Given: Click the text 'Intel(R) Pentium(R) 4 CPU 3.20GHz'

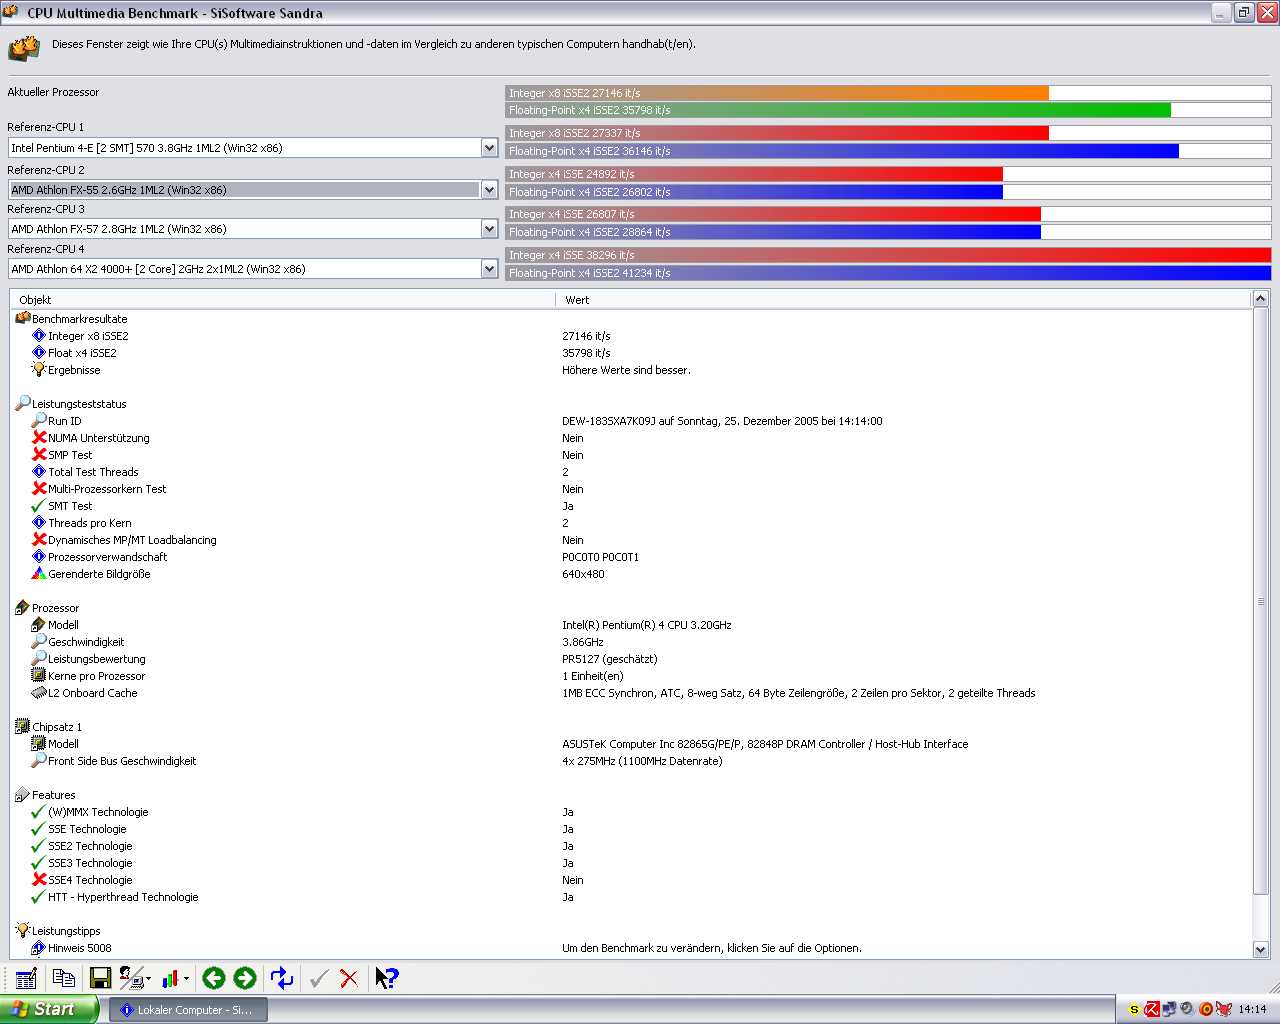Looking at the screenshot, I should pyautogui.click(x=647, y=625).
